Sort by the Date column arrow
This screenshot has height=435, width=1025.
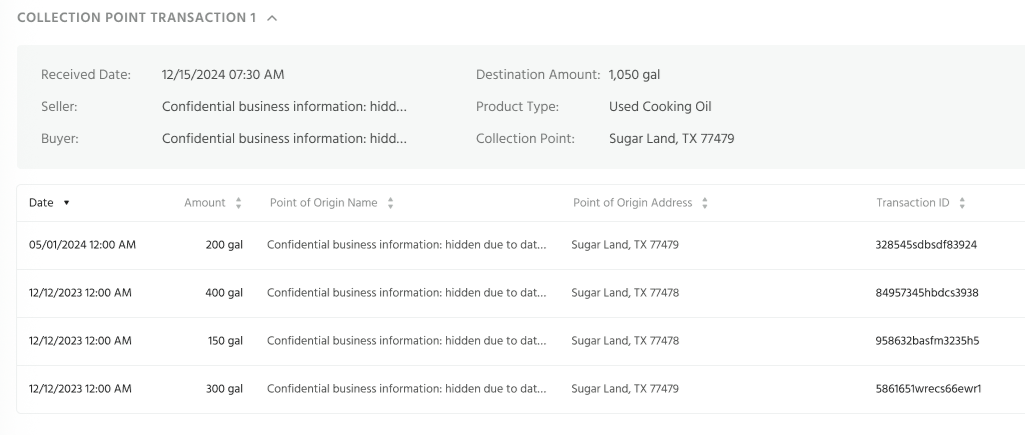point(66,203)
